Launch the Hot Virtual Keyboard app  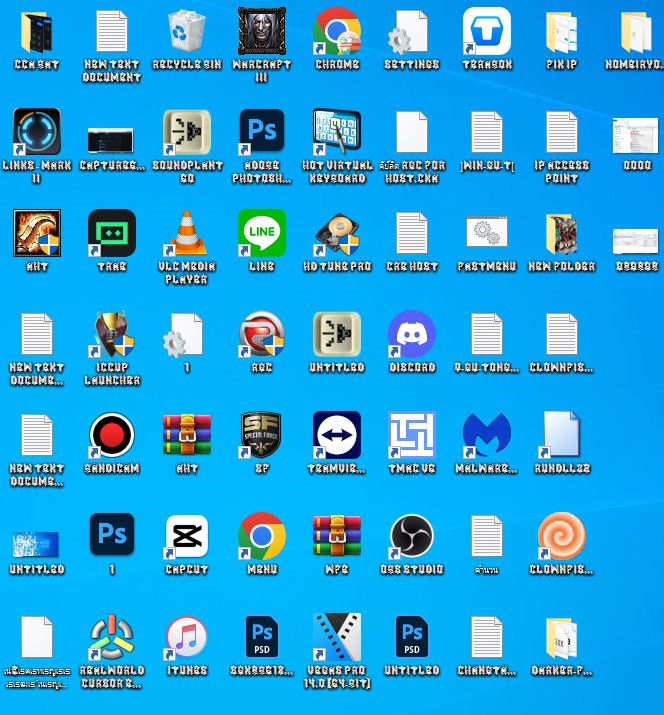click(x=337, y=133)
